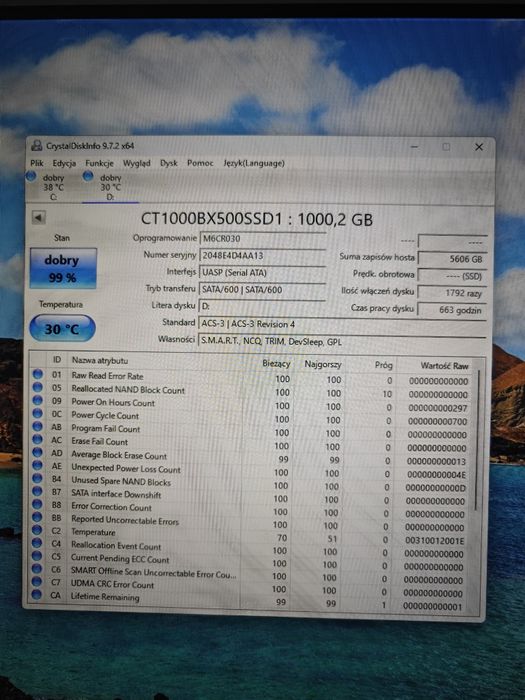The image size is (525, 700).
Task: Minimize the CrystalDiskInfo window
Action: point(414,146)
